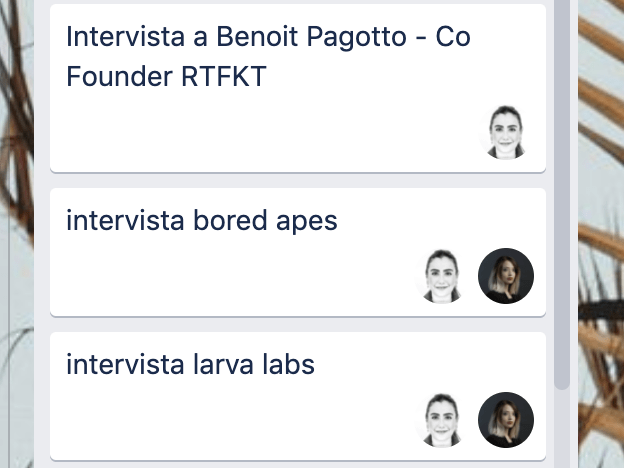
Task: Click gap between bored apes and larva labs cards
Action: pyautogui.click(x=298, y=325)
